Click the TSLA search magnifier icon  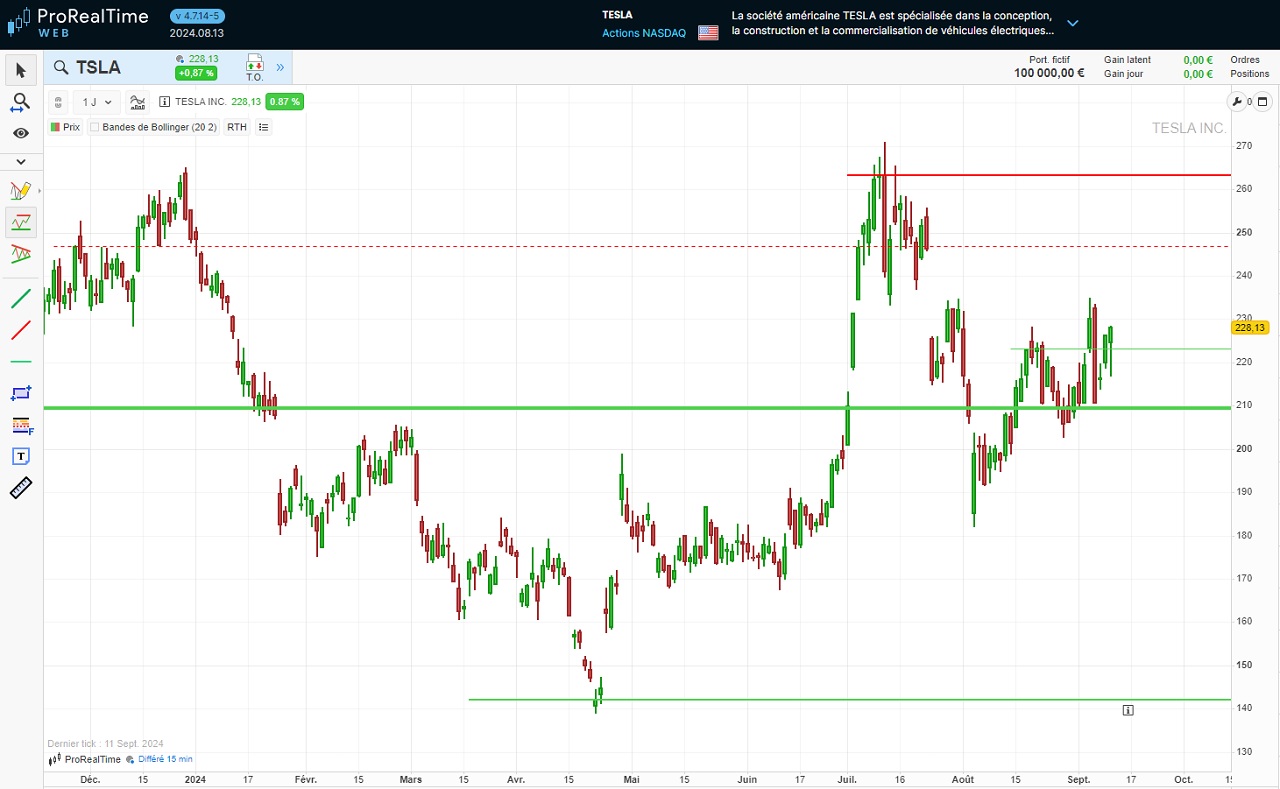[x=61, y=67]
